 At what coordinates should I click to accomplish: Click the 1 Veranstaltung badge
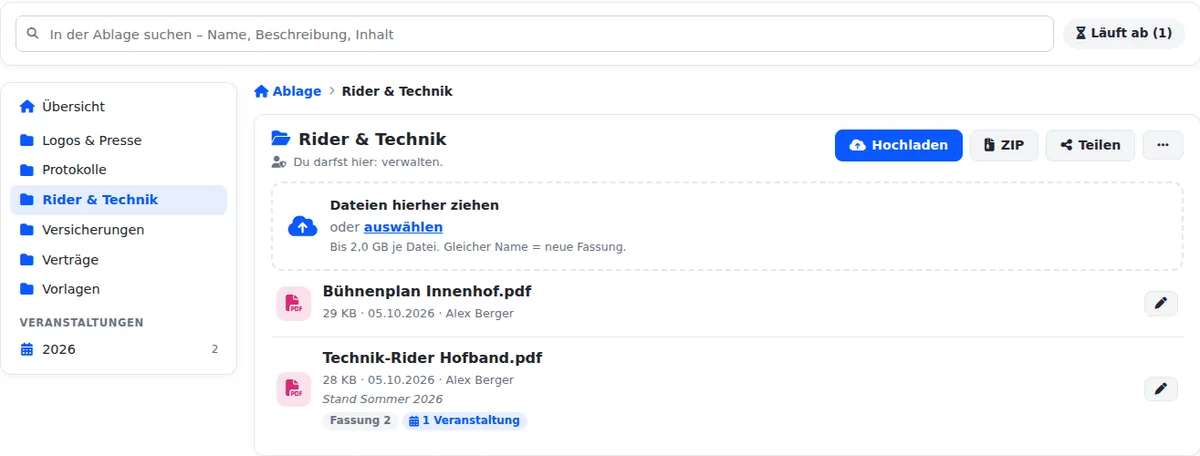pyautogui.click(x=464, y=421)
